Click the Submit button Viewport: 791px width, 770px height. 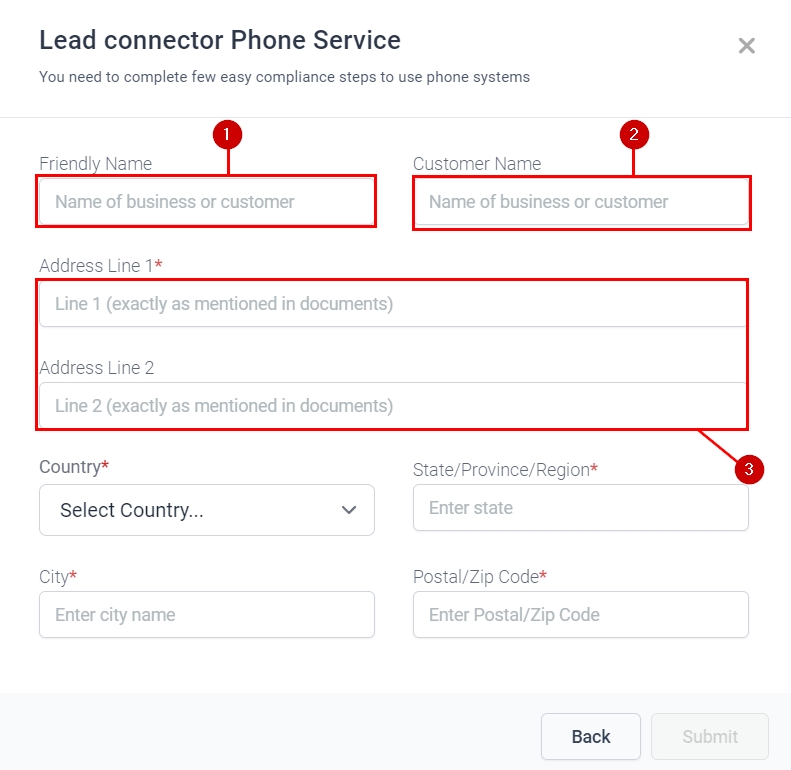pyautogui.click(x=710, y=737)
